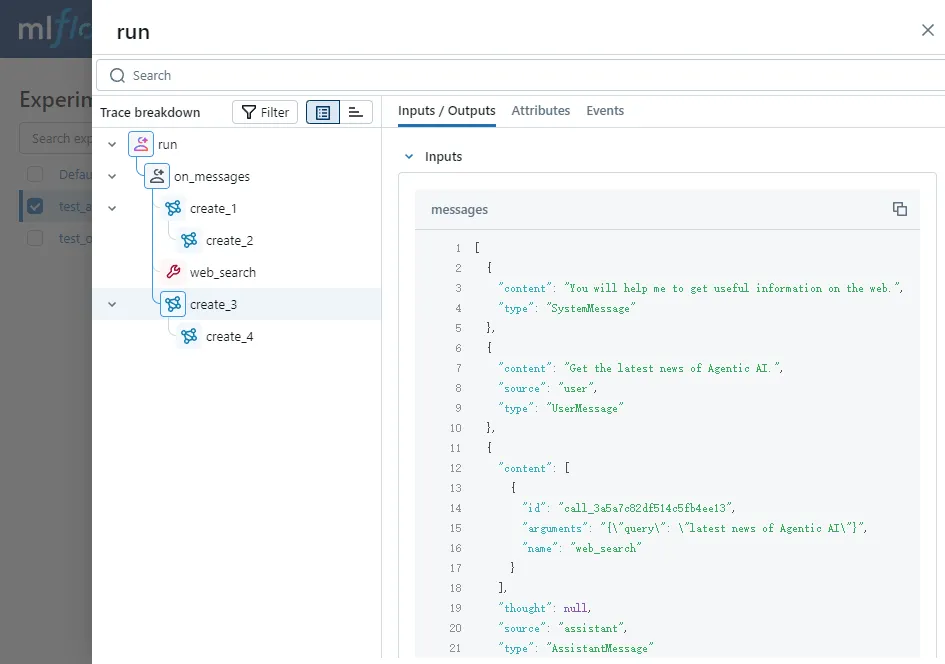This screenshot has width=945, height=664.
Task: Click the "Trace breakdown" heading
Action: pyautogui.click(x=150, y=113)
